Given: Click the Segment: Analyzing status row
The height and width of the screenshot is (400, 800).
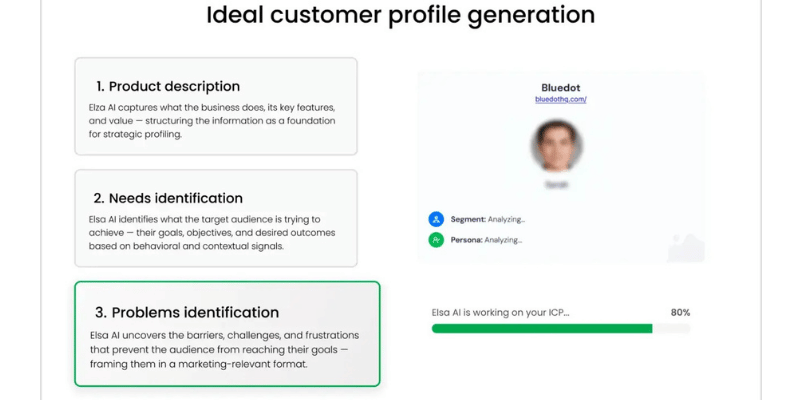Looking at the screenshot, I should (x=477, y=219).
